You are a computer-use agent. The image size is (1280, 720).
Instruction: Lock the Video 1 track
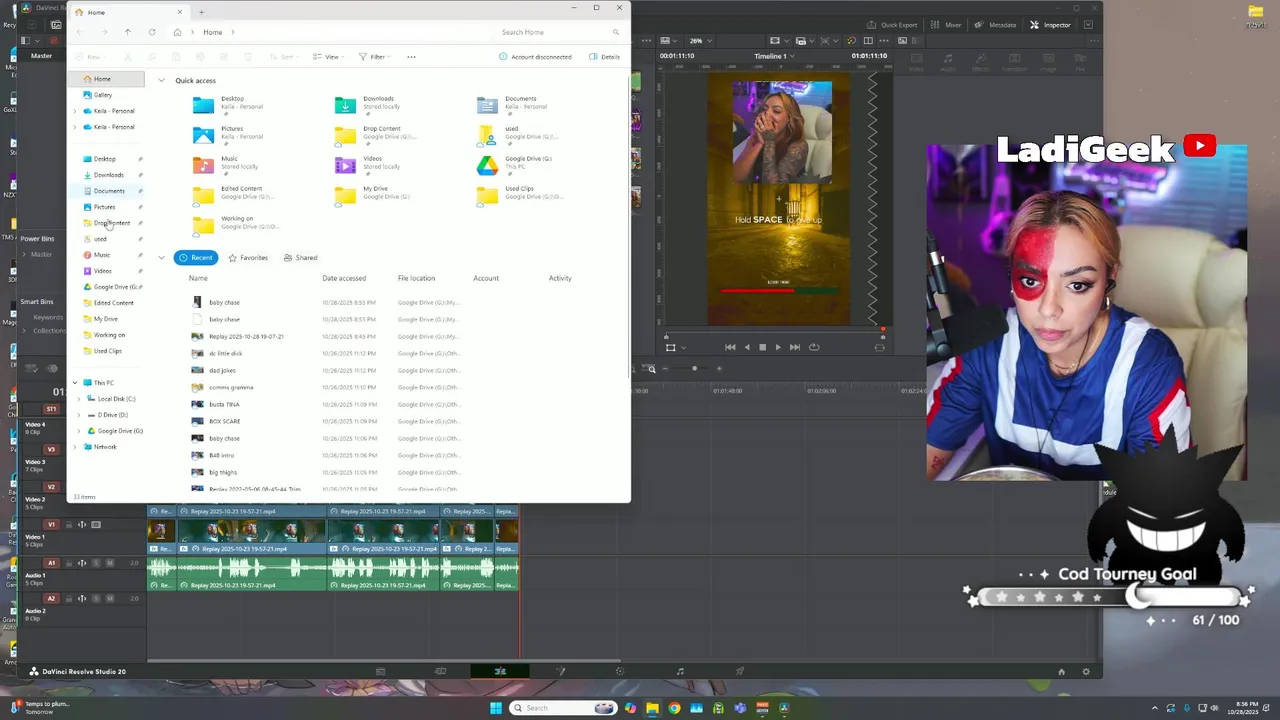pyautogui.click(x=69, y=525)
